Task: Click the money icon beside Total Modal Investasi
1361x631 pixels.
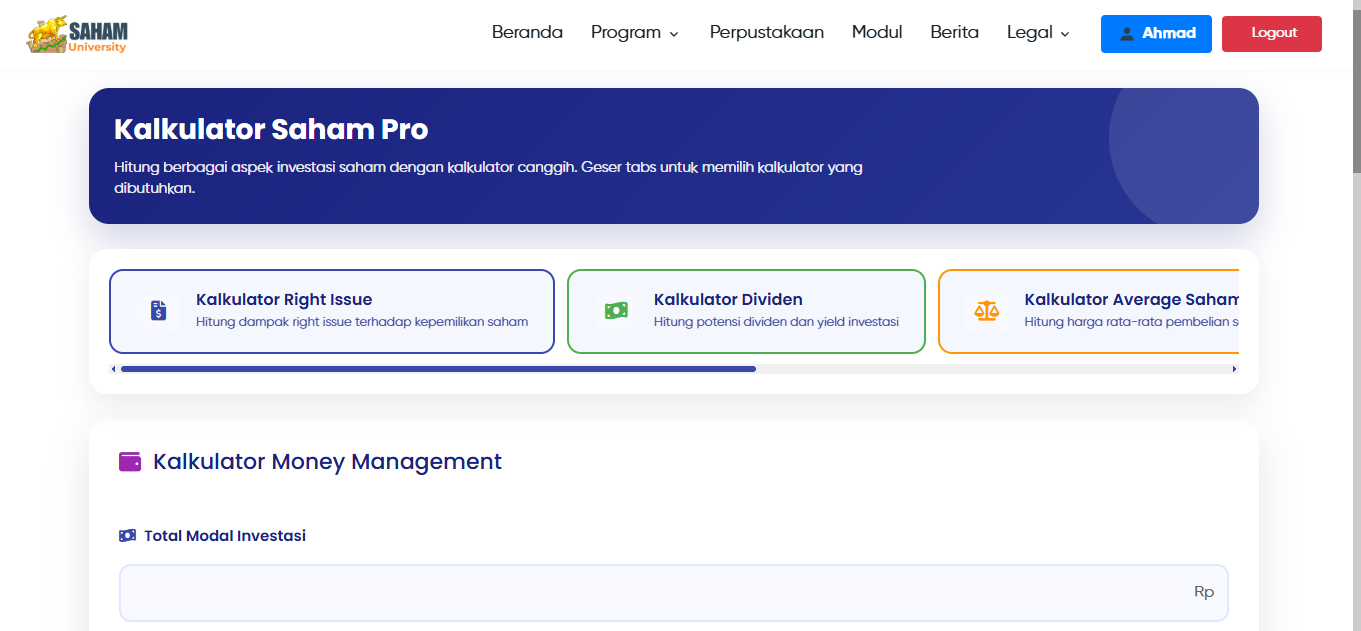Action: 128,535
